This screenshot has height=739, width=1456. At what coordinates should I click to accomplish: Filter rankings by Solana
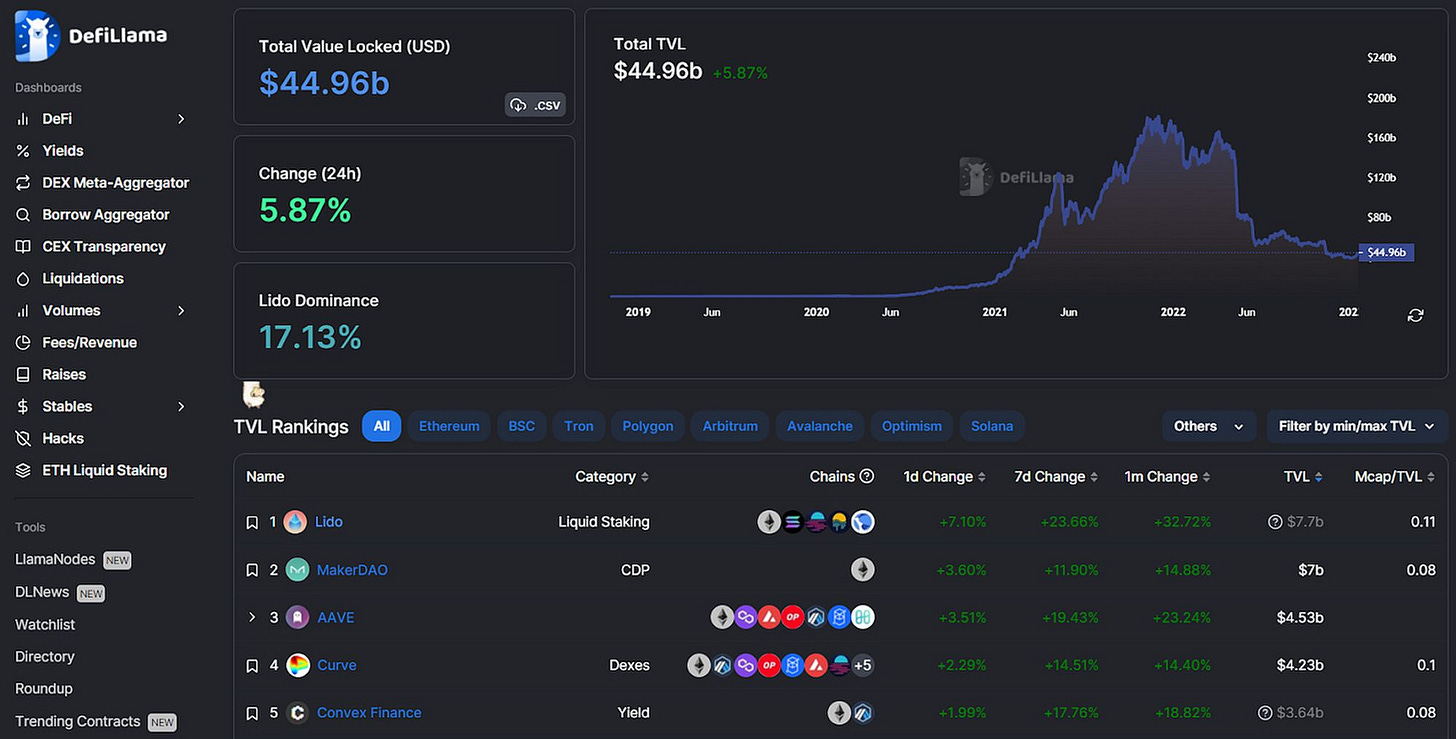point(992,426)
